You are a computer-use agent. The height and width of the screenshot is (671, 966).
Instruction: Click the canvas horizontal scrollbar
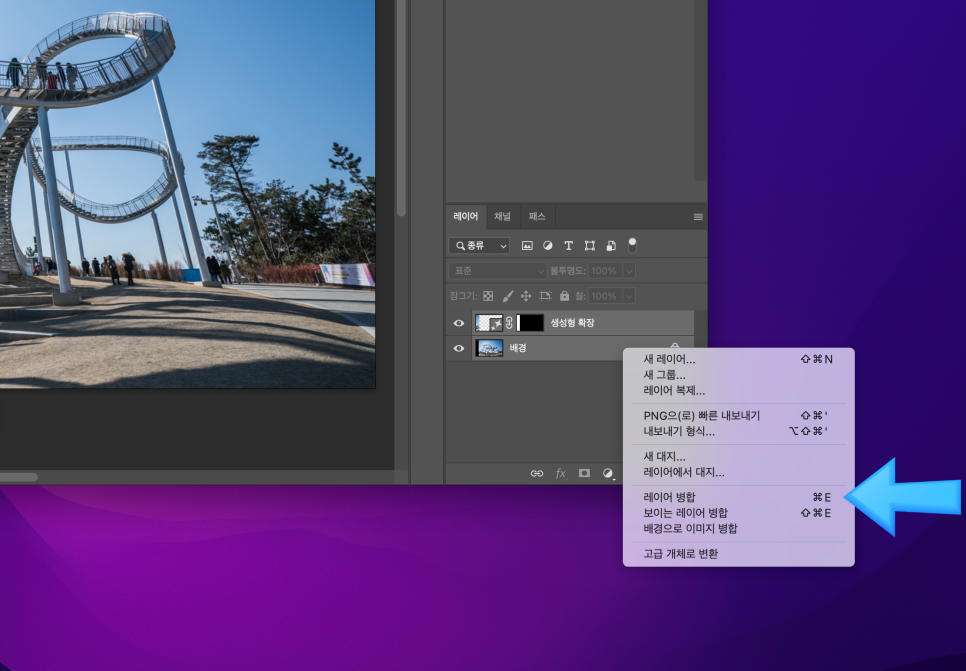[18, 477]
